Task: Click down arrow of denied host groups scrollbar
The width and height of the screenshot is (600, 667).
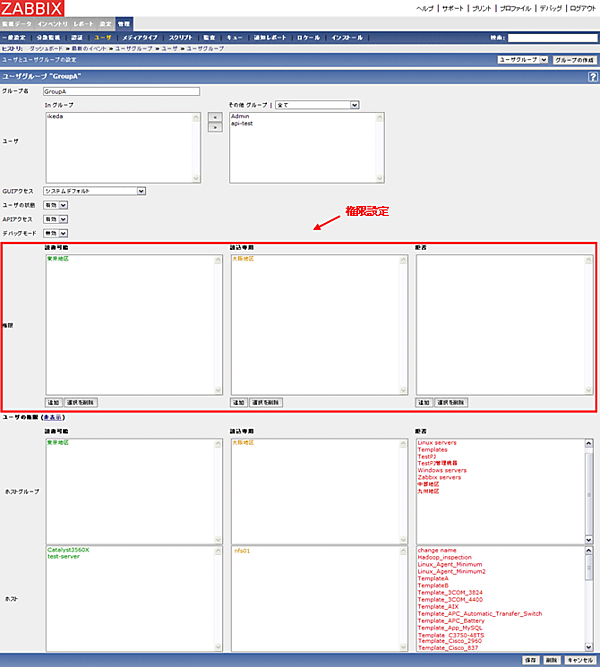Action: (589, 540)
